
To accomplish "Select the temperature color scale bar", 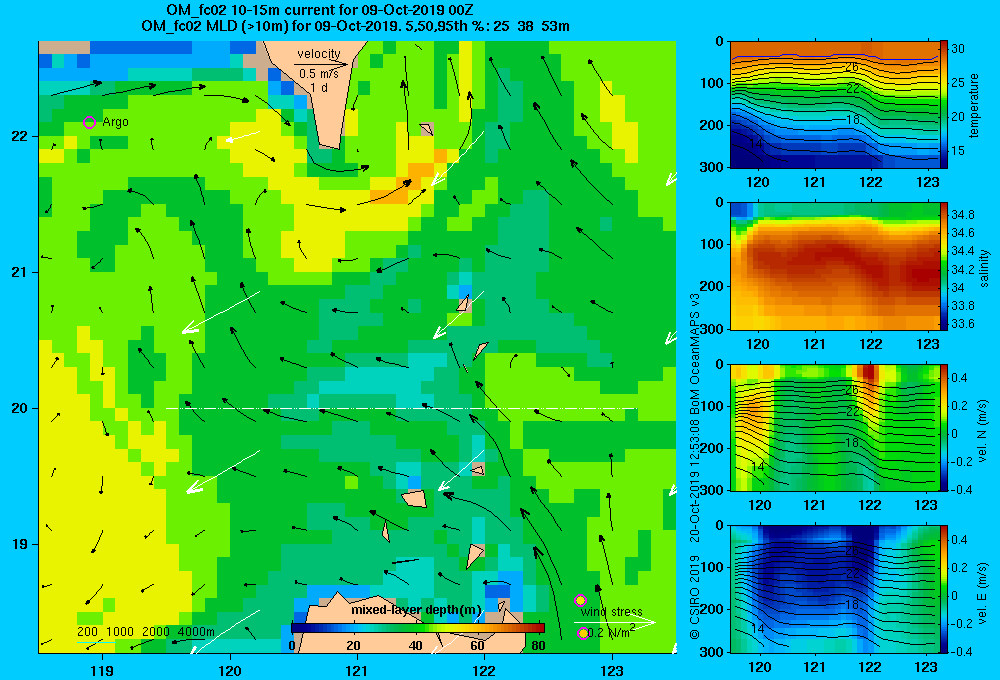I will (943, 104).
